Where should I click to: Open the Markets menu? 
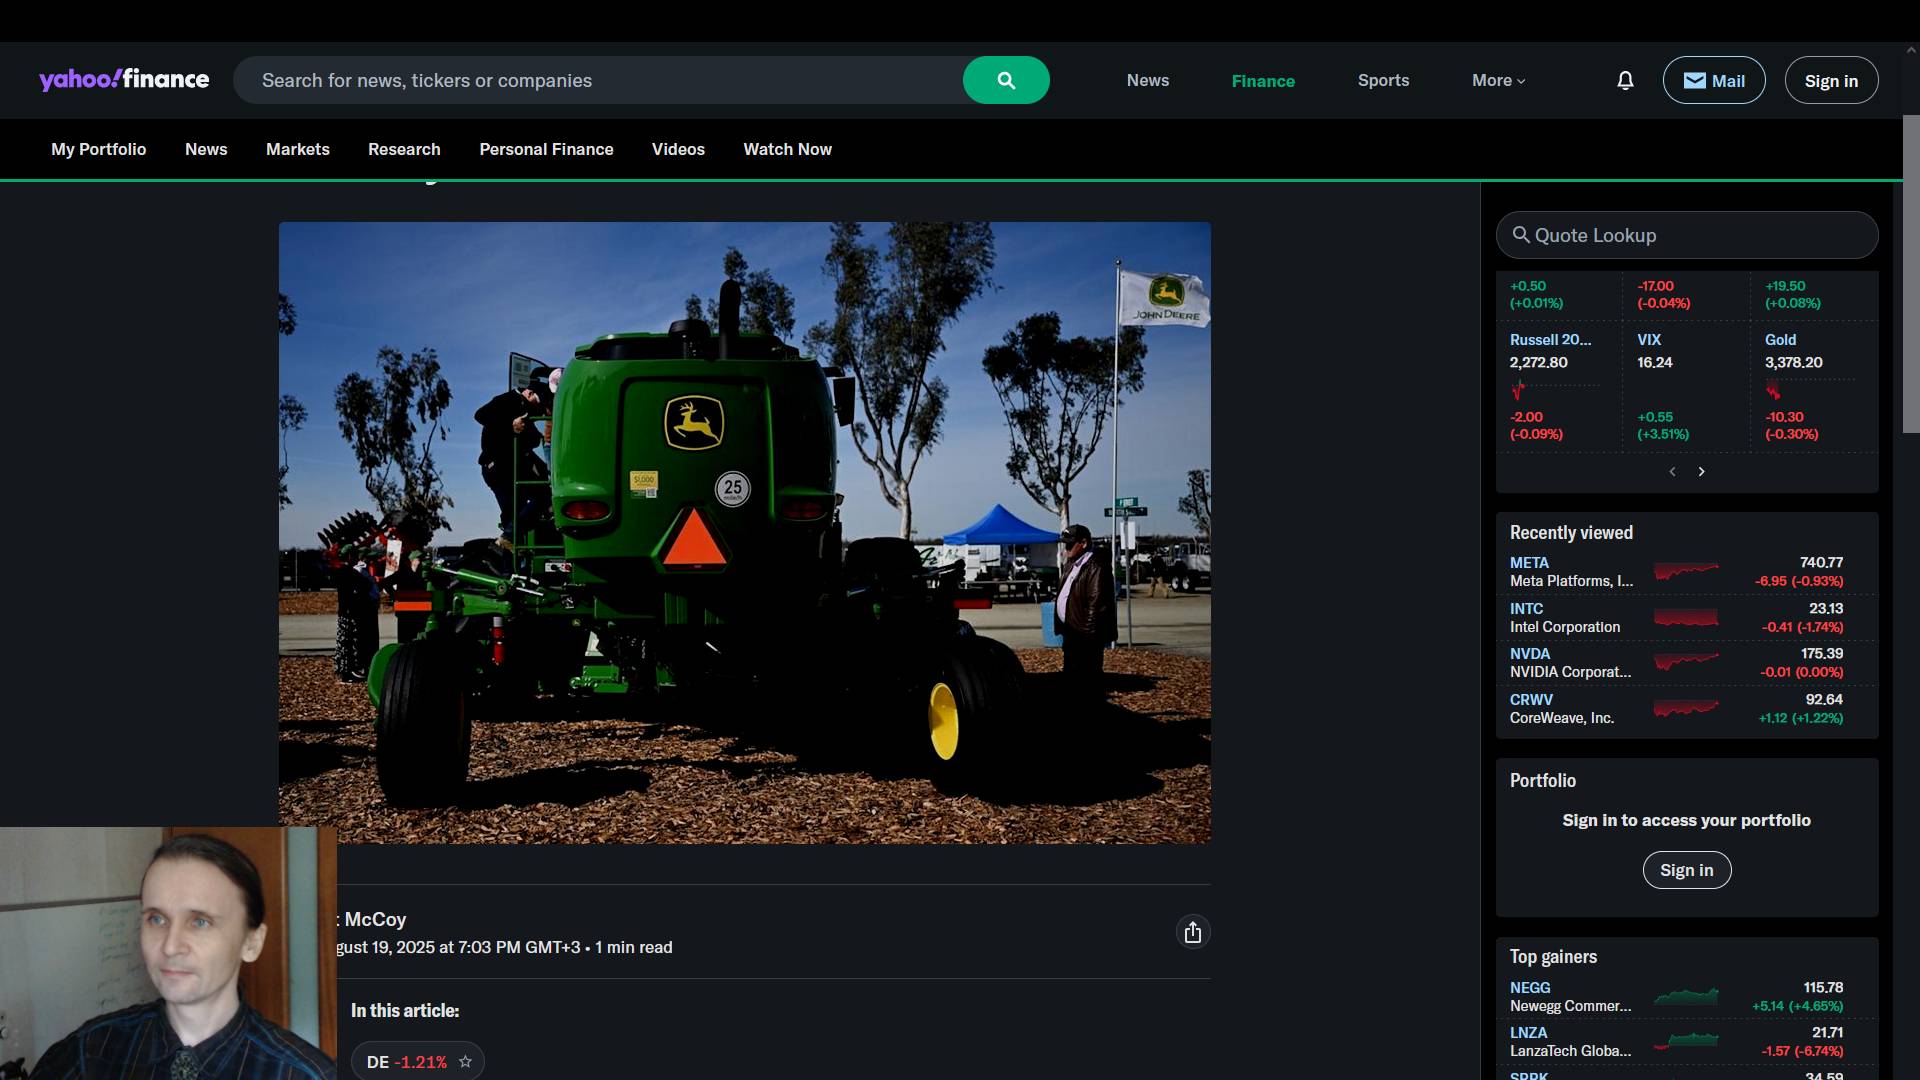pos(297,149)
